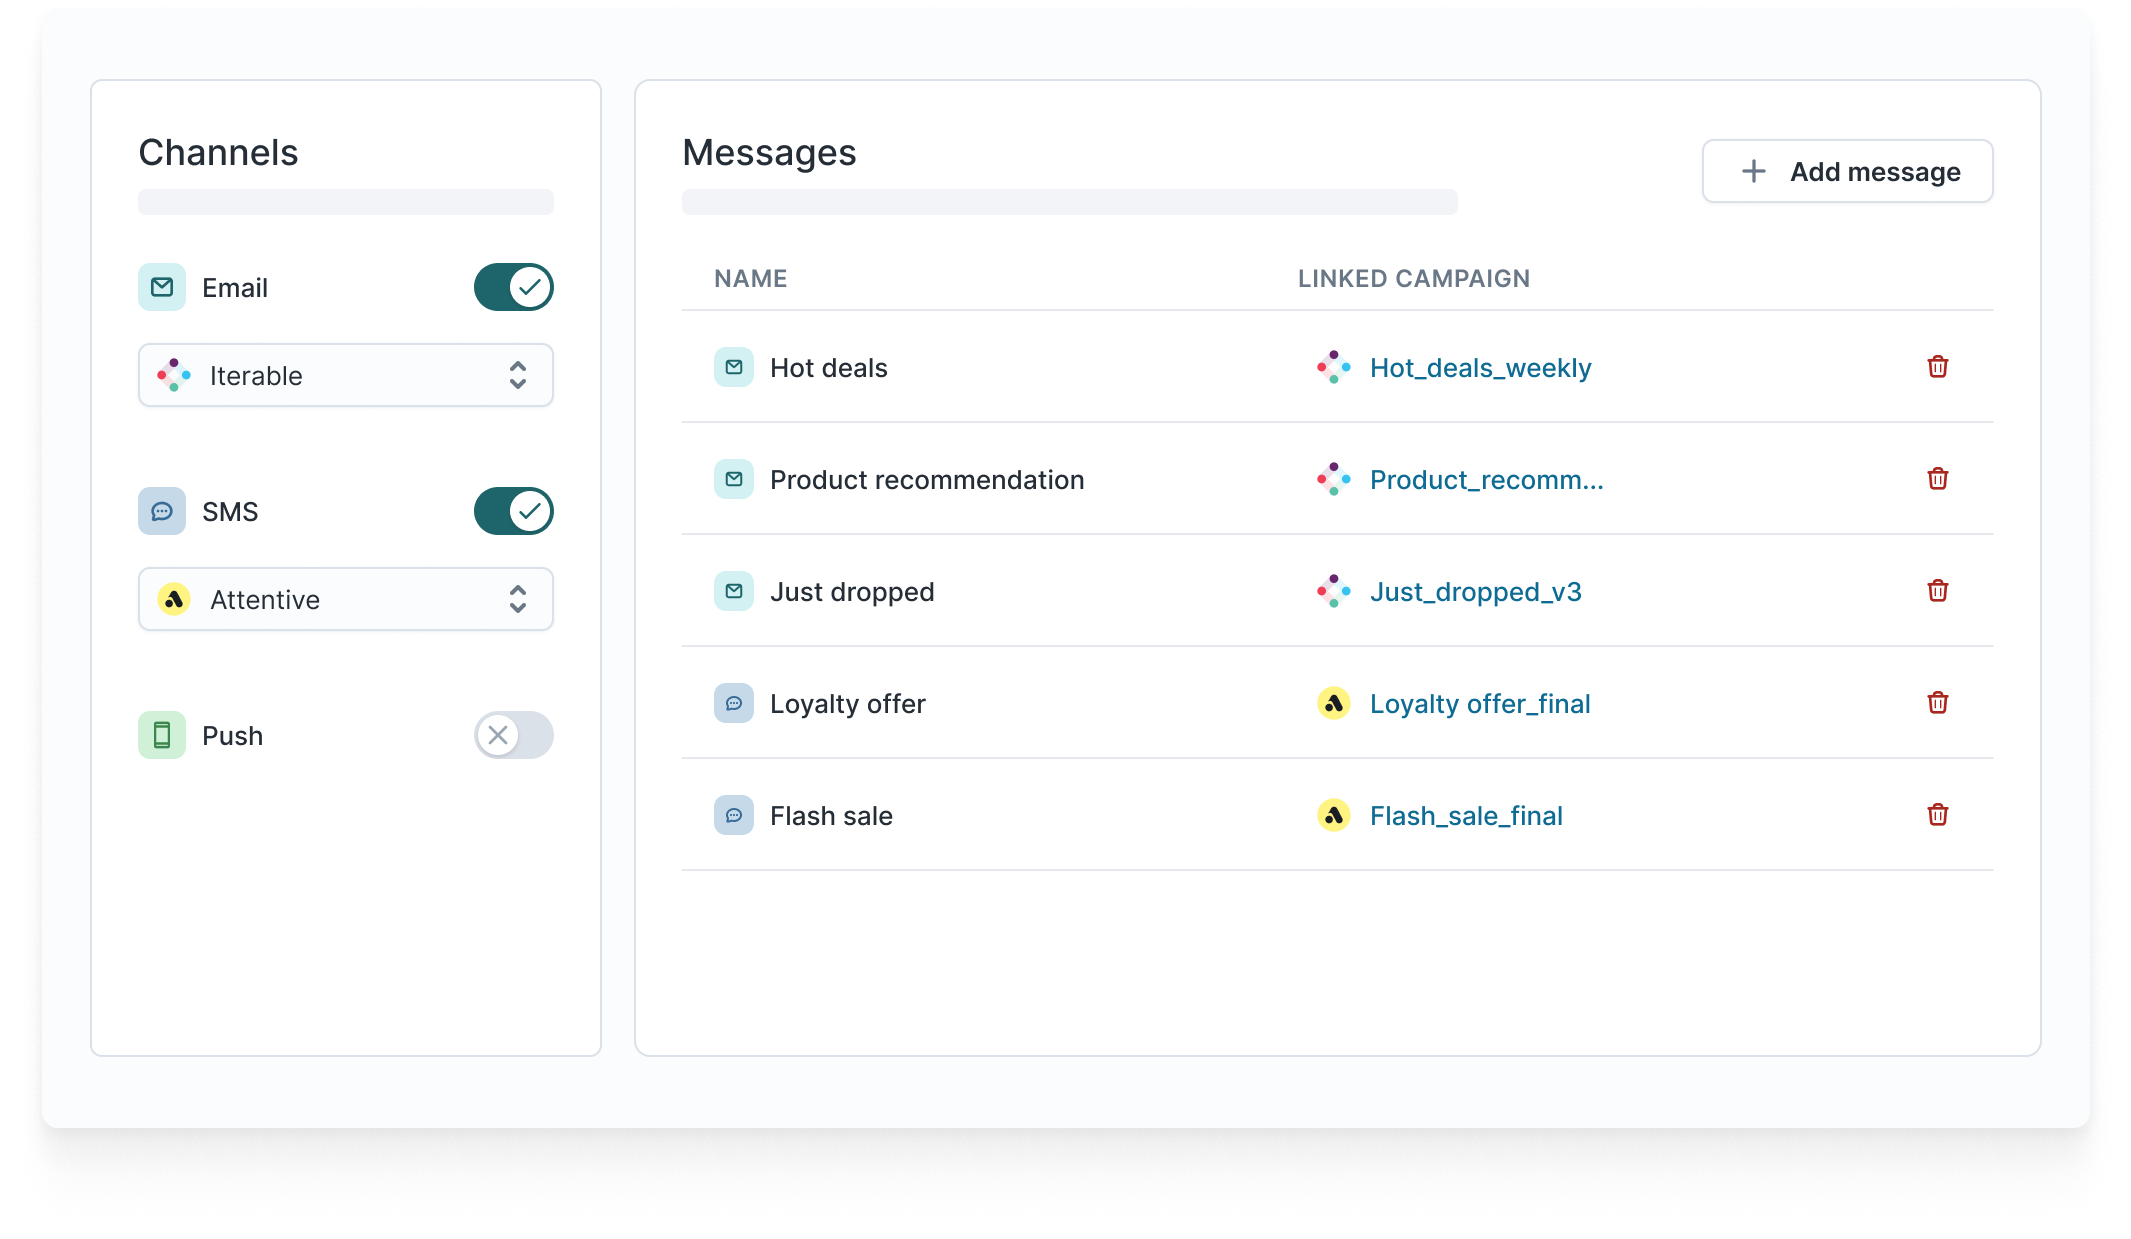This screenshot has width=2131, height=1239.
Task: Disable the Email channel toggle
Action: pos(513,287)
